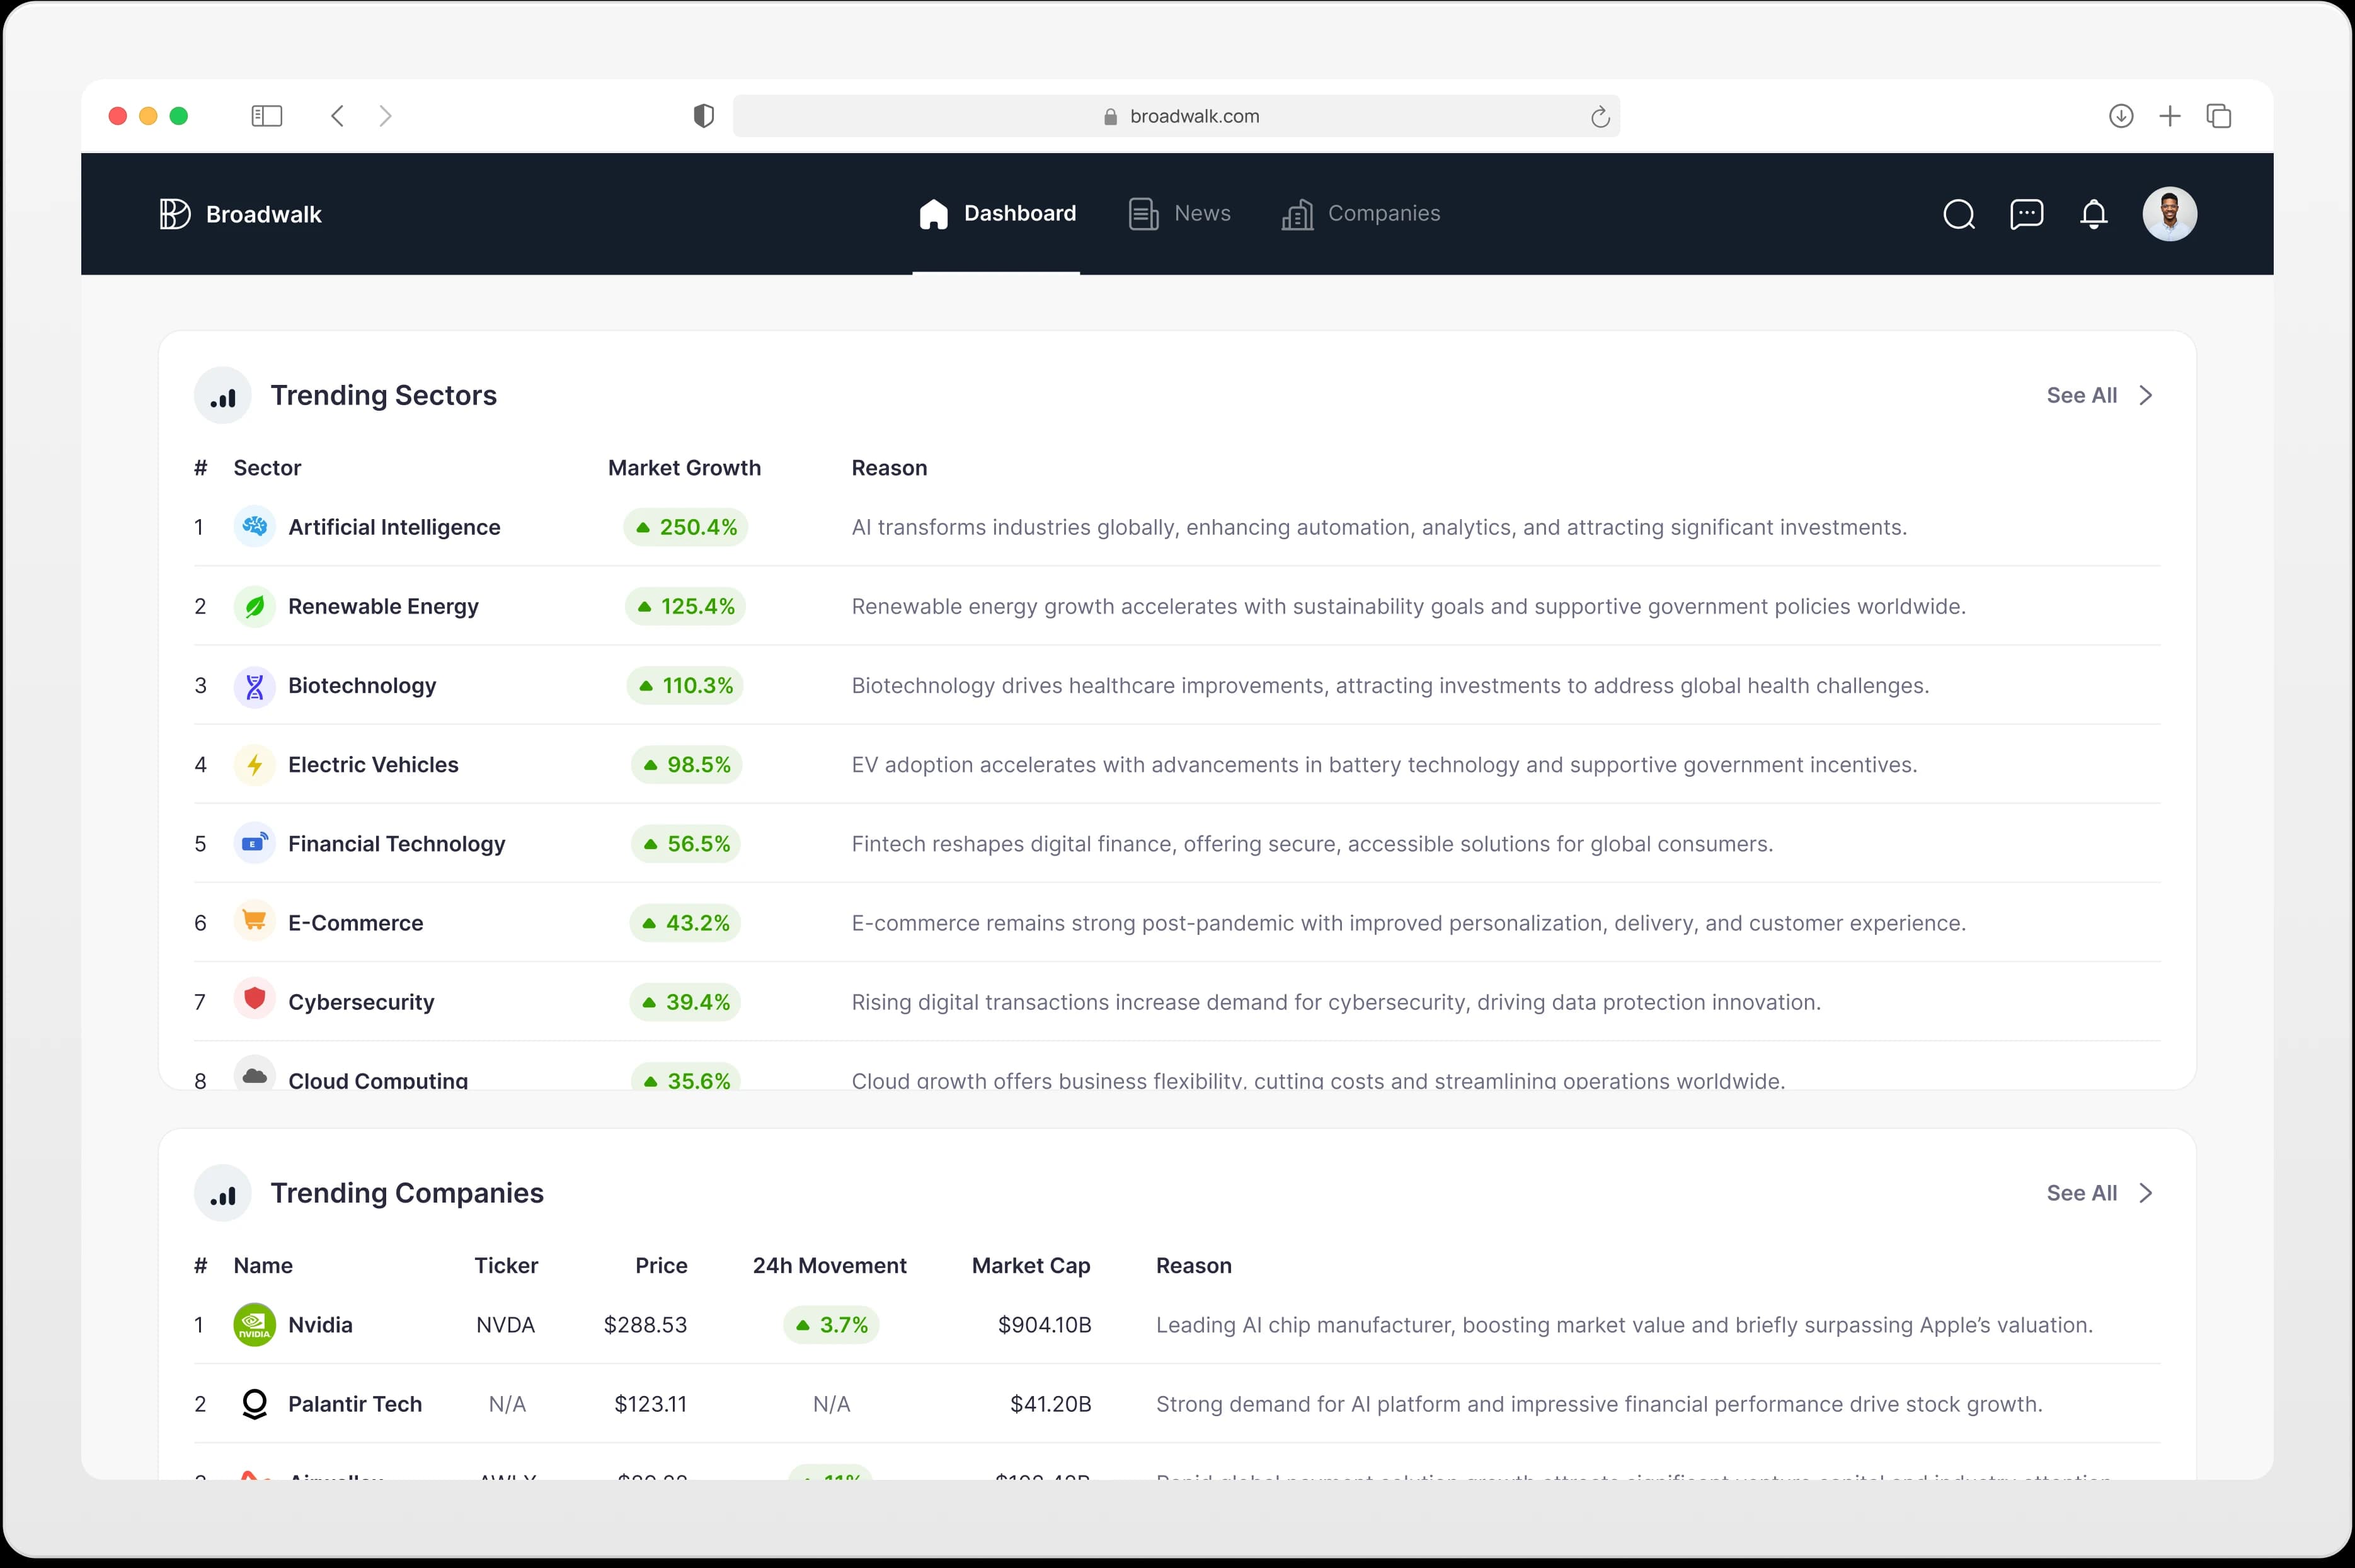Open the messages chat bubble icon
2355x1568 pixels.
pos(2026,214)
